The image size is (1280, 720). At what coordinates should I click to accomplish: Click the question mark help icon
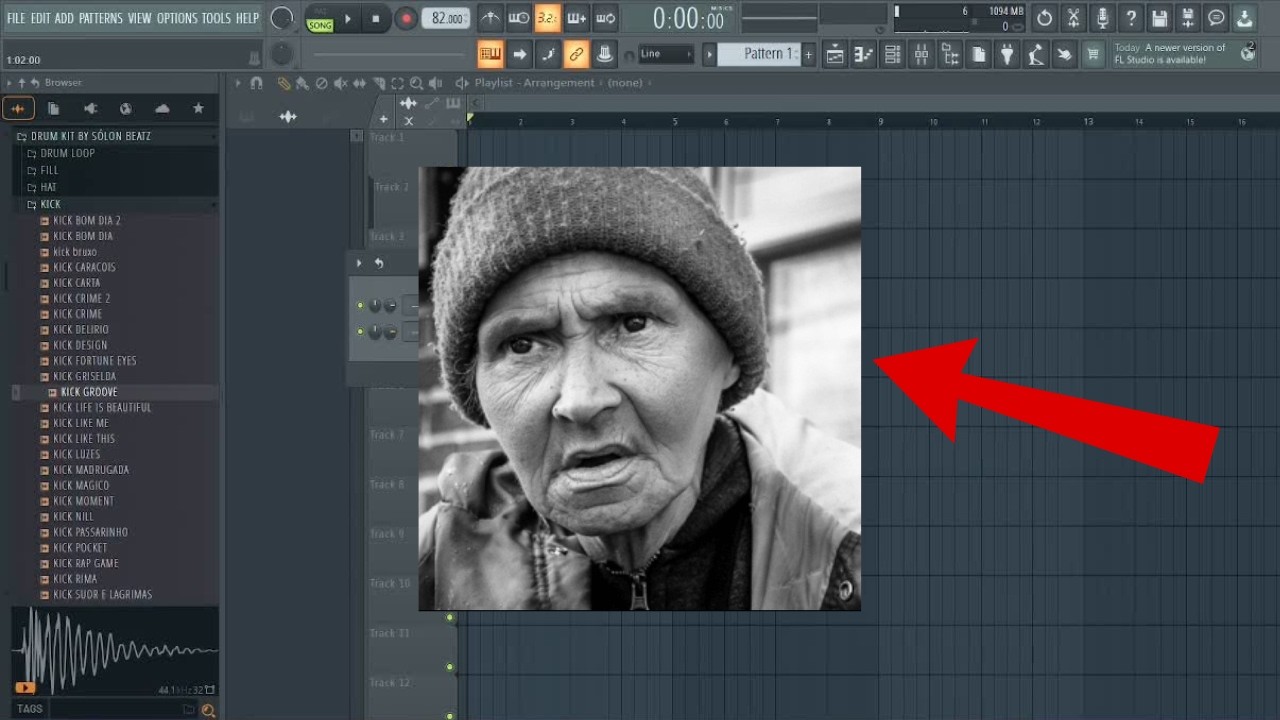click(1130, 18)
